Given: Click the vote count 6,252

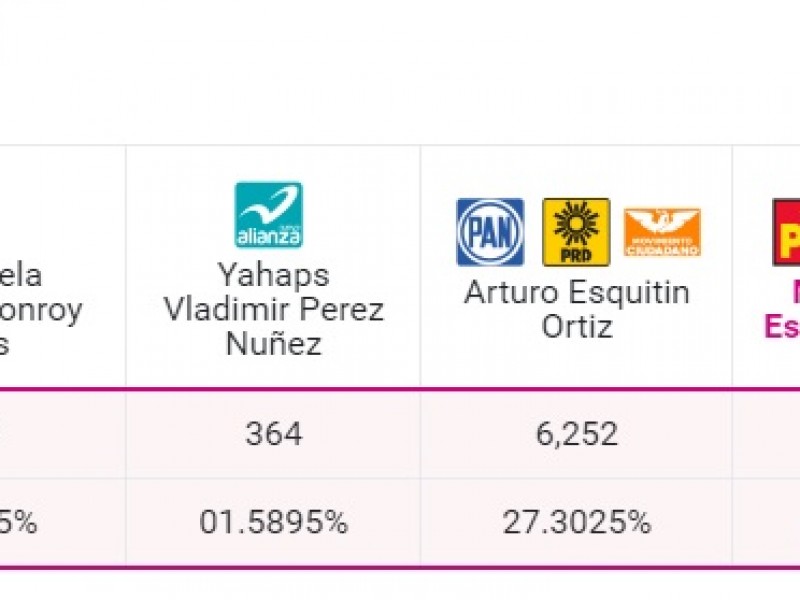Looking at the screenshot, I should tap(577, 434).
